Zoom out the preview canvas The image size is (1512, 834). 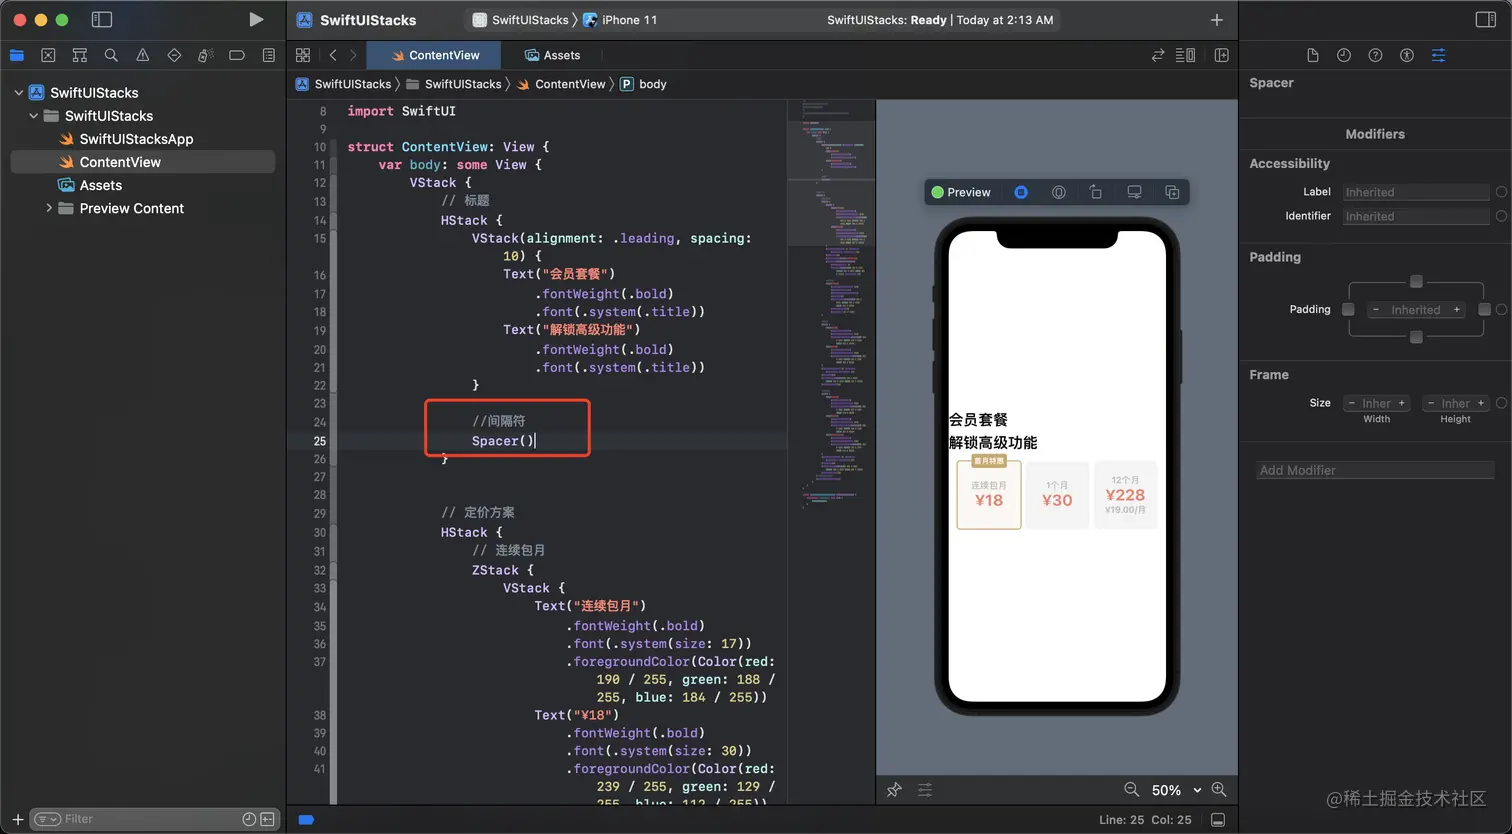pos(1131,789)
